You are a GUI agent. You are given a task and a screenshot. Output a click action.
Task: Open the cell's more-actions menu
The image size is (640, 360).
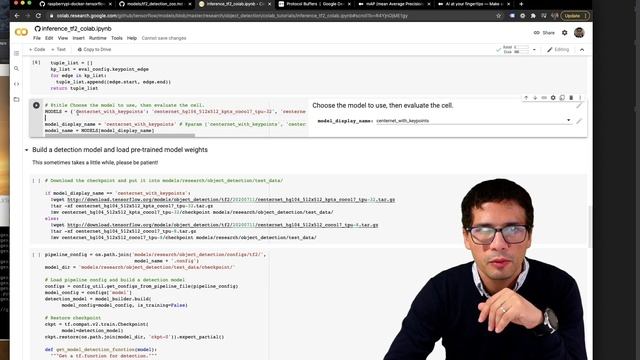(580, 98)
